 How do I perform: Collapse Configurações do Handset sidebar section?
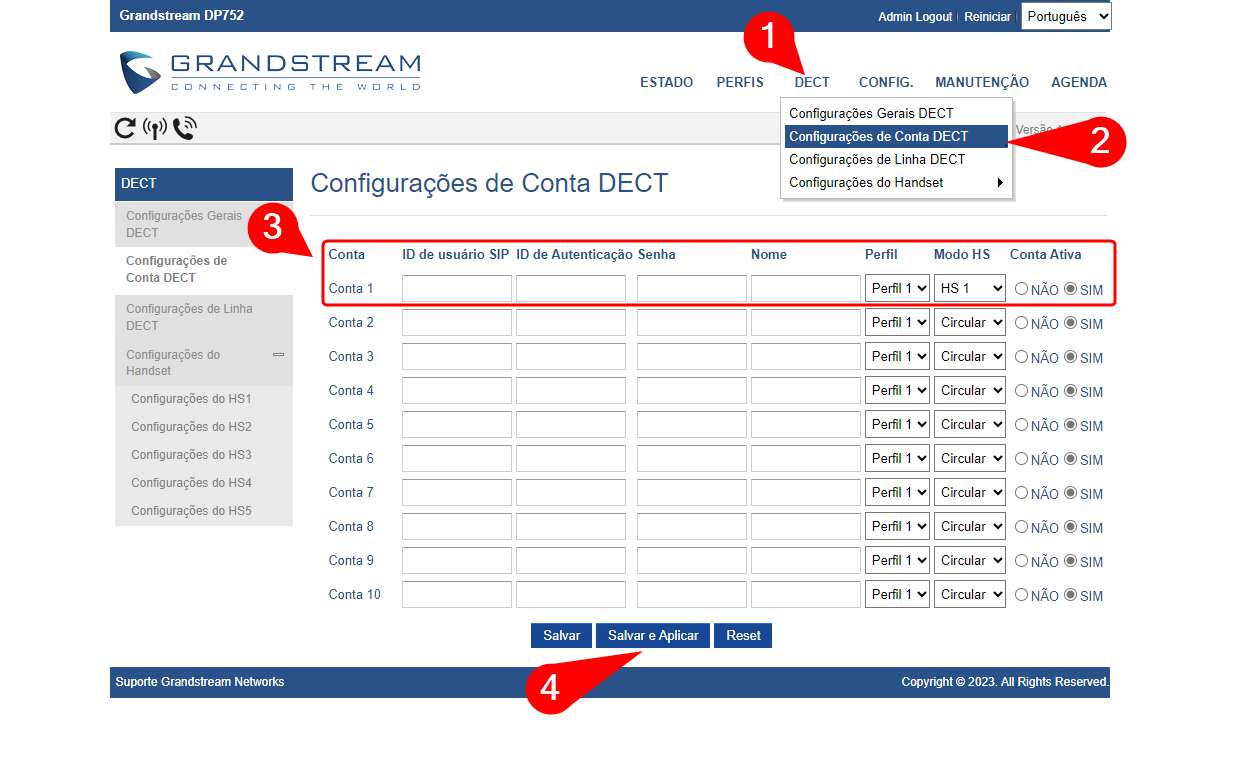click(x=278, y=355)
